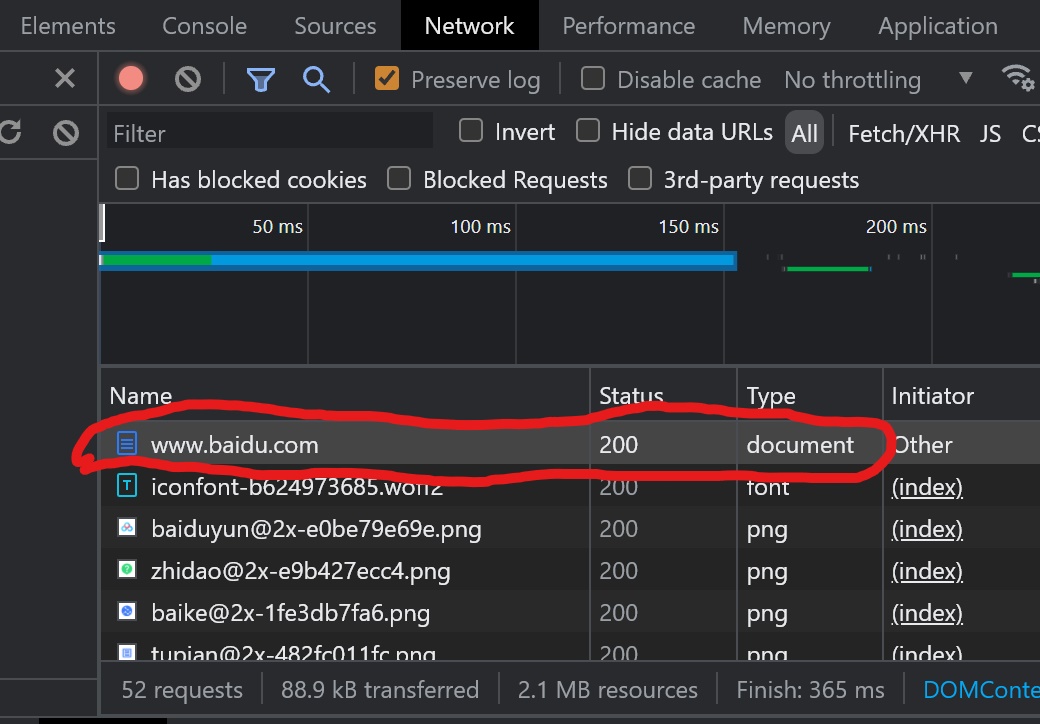
Task: Click the 100 ms mark on timeline
Action: pyautogui.click(x=481, y=227)
